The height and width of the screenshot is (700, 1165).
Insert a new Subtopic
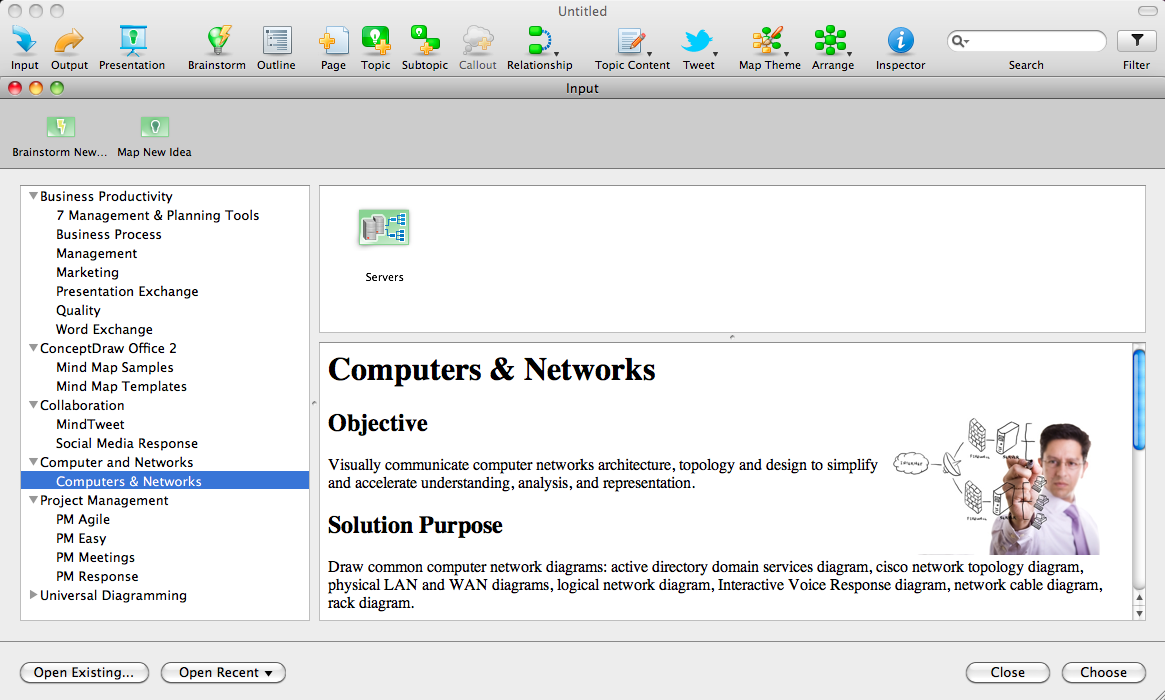[425, 41]
